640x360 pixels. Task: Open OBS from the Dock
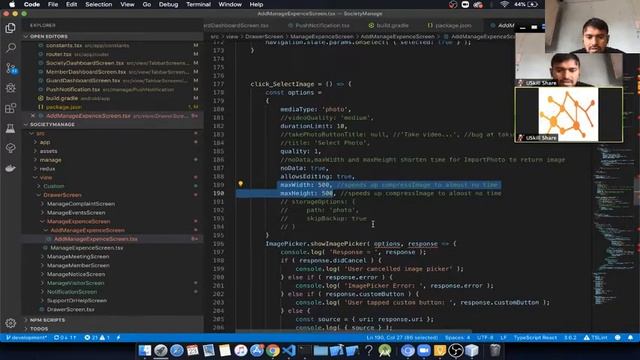(456, 350)
